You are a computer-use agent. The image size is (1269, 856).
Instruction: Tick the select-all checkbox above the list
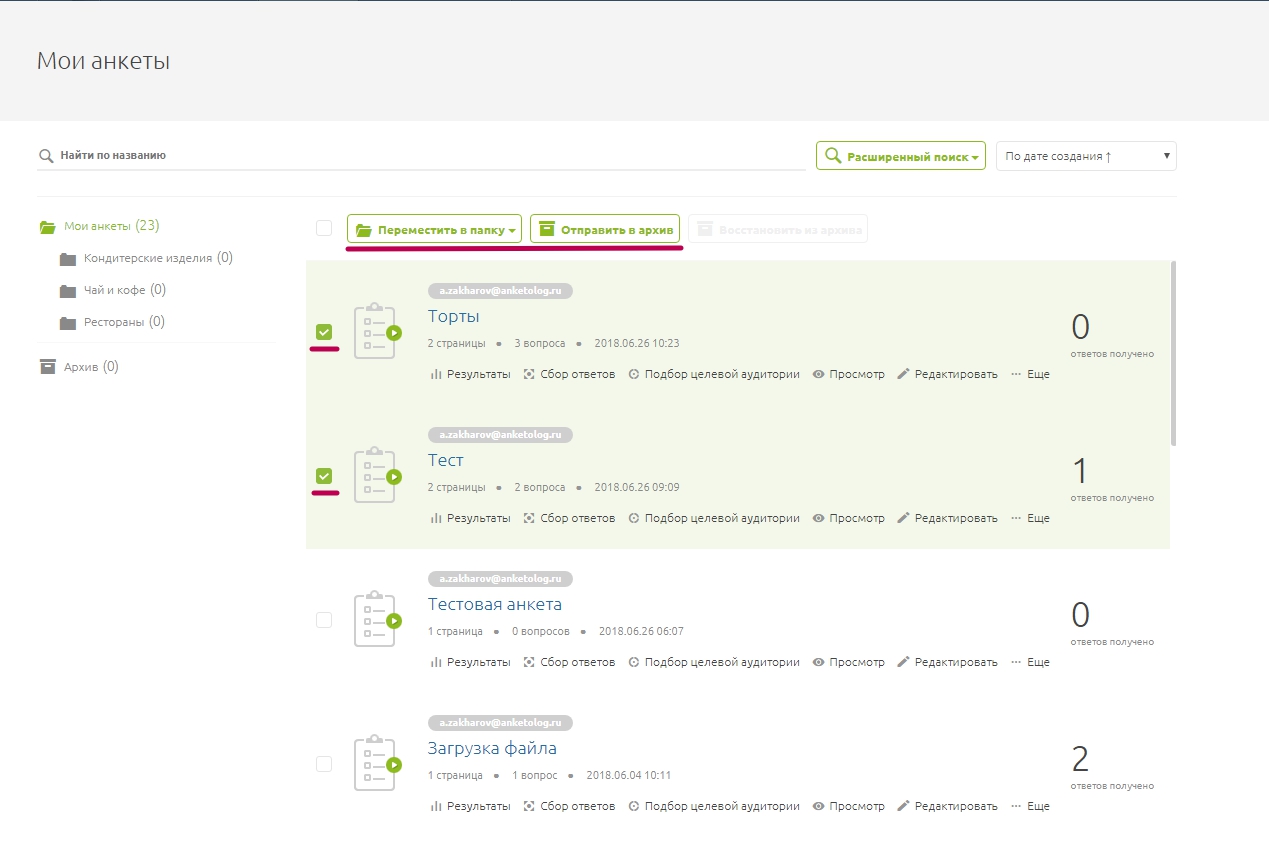(x=324, y=228)
